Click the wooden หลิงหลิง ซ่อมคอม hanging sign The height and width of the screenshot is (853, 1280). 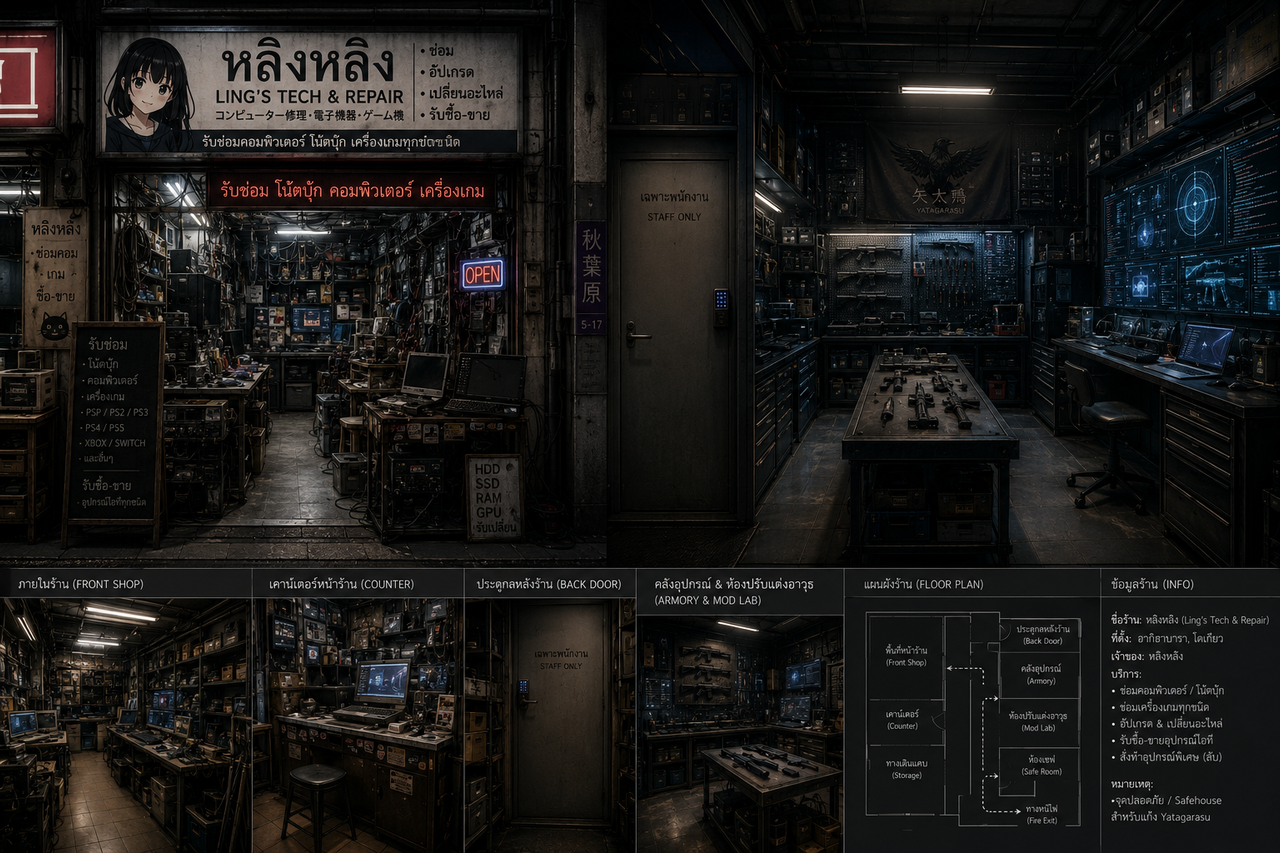pyautogui.click(x=55, y=277)
